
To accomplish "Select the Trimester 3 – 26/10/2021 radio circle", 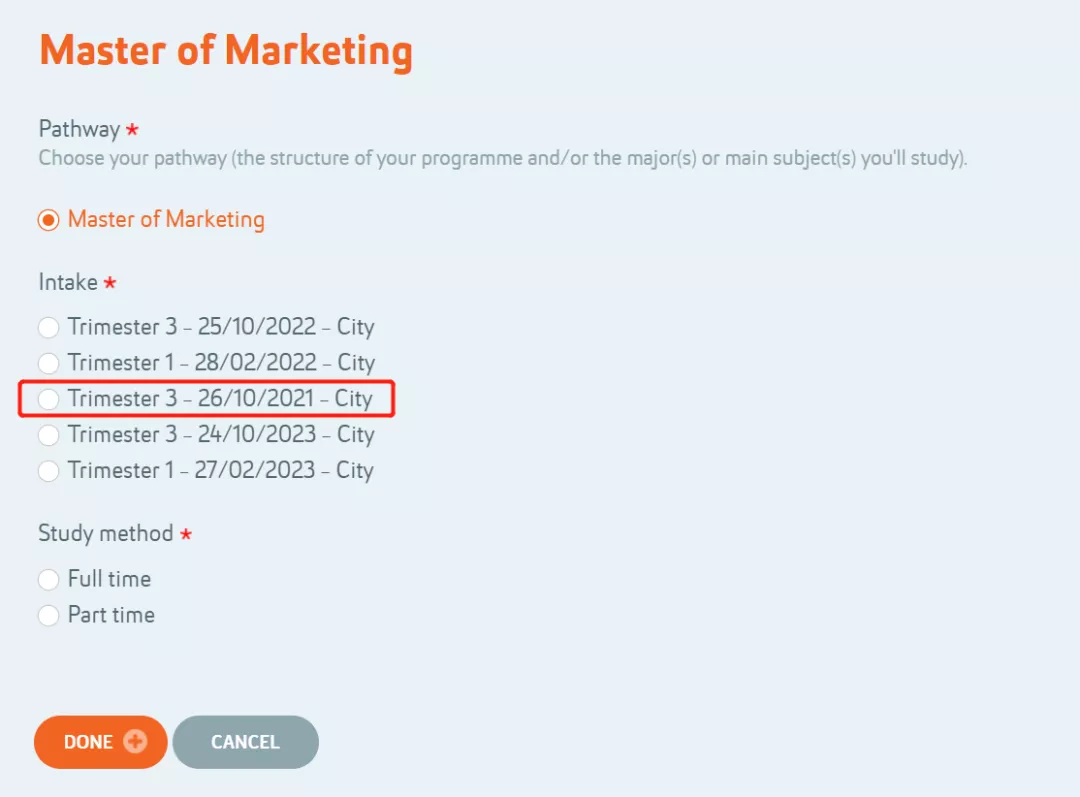I will pyautogui.click(x=48, y=399).
